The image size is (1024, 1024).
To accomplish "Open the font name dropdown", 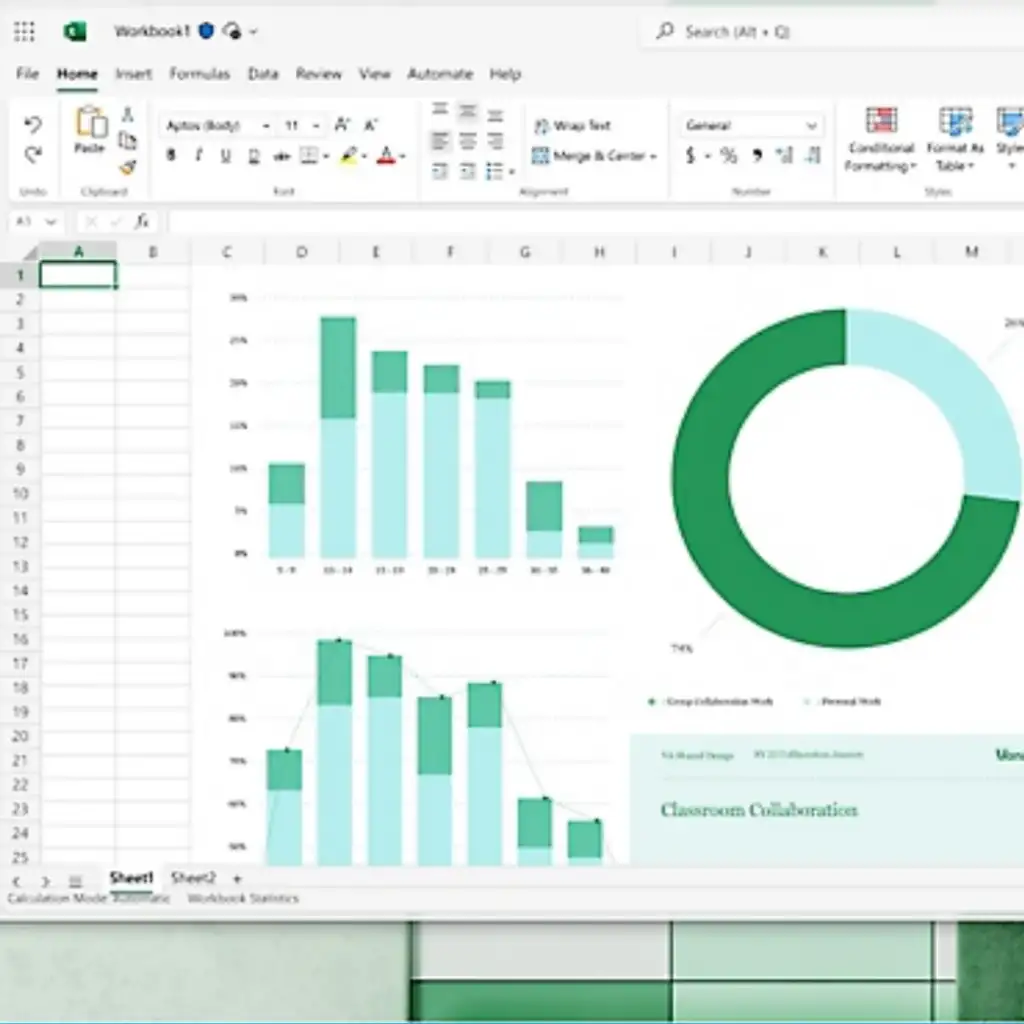I will 266,126.
